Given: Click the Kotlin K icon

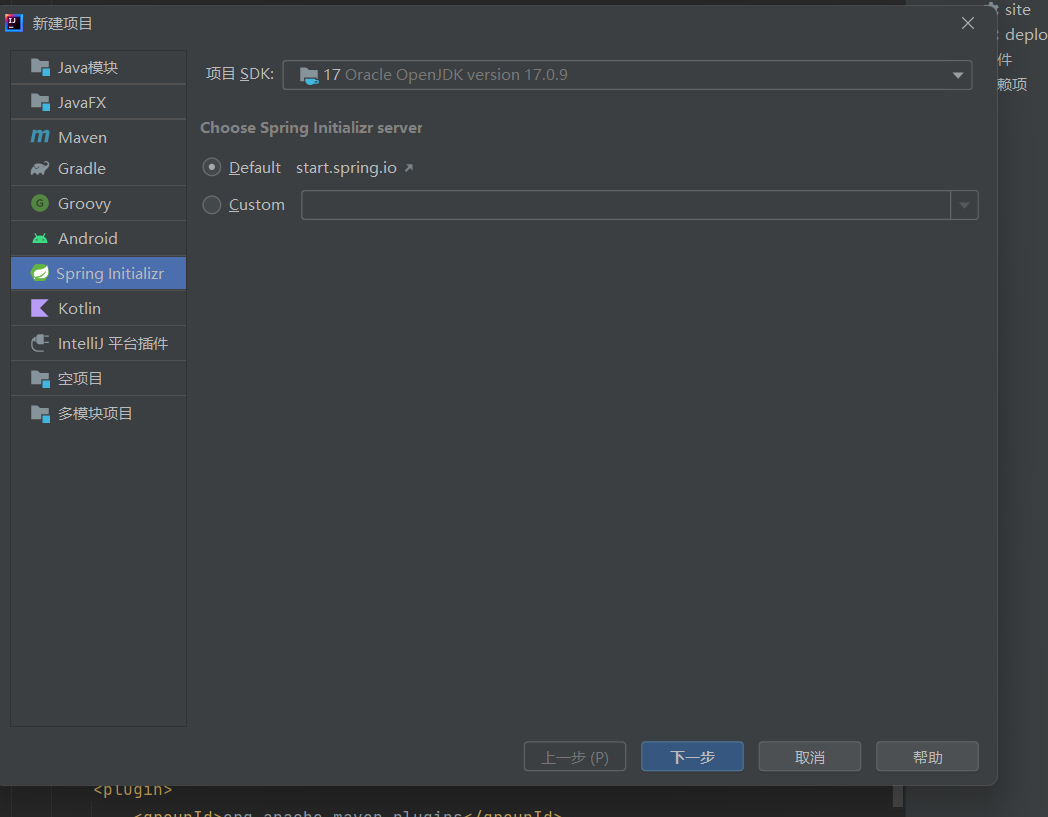Looking at the screenshot, I should coord(40,308).
